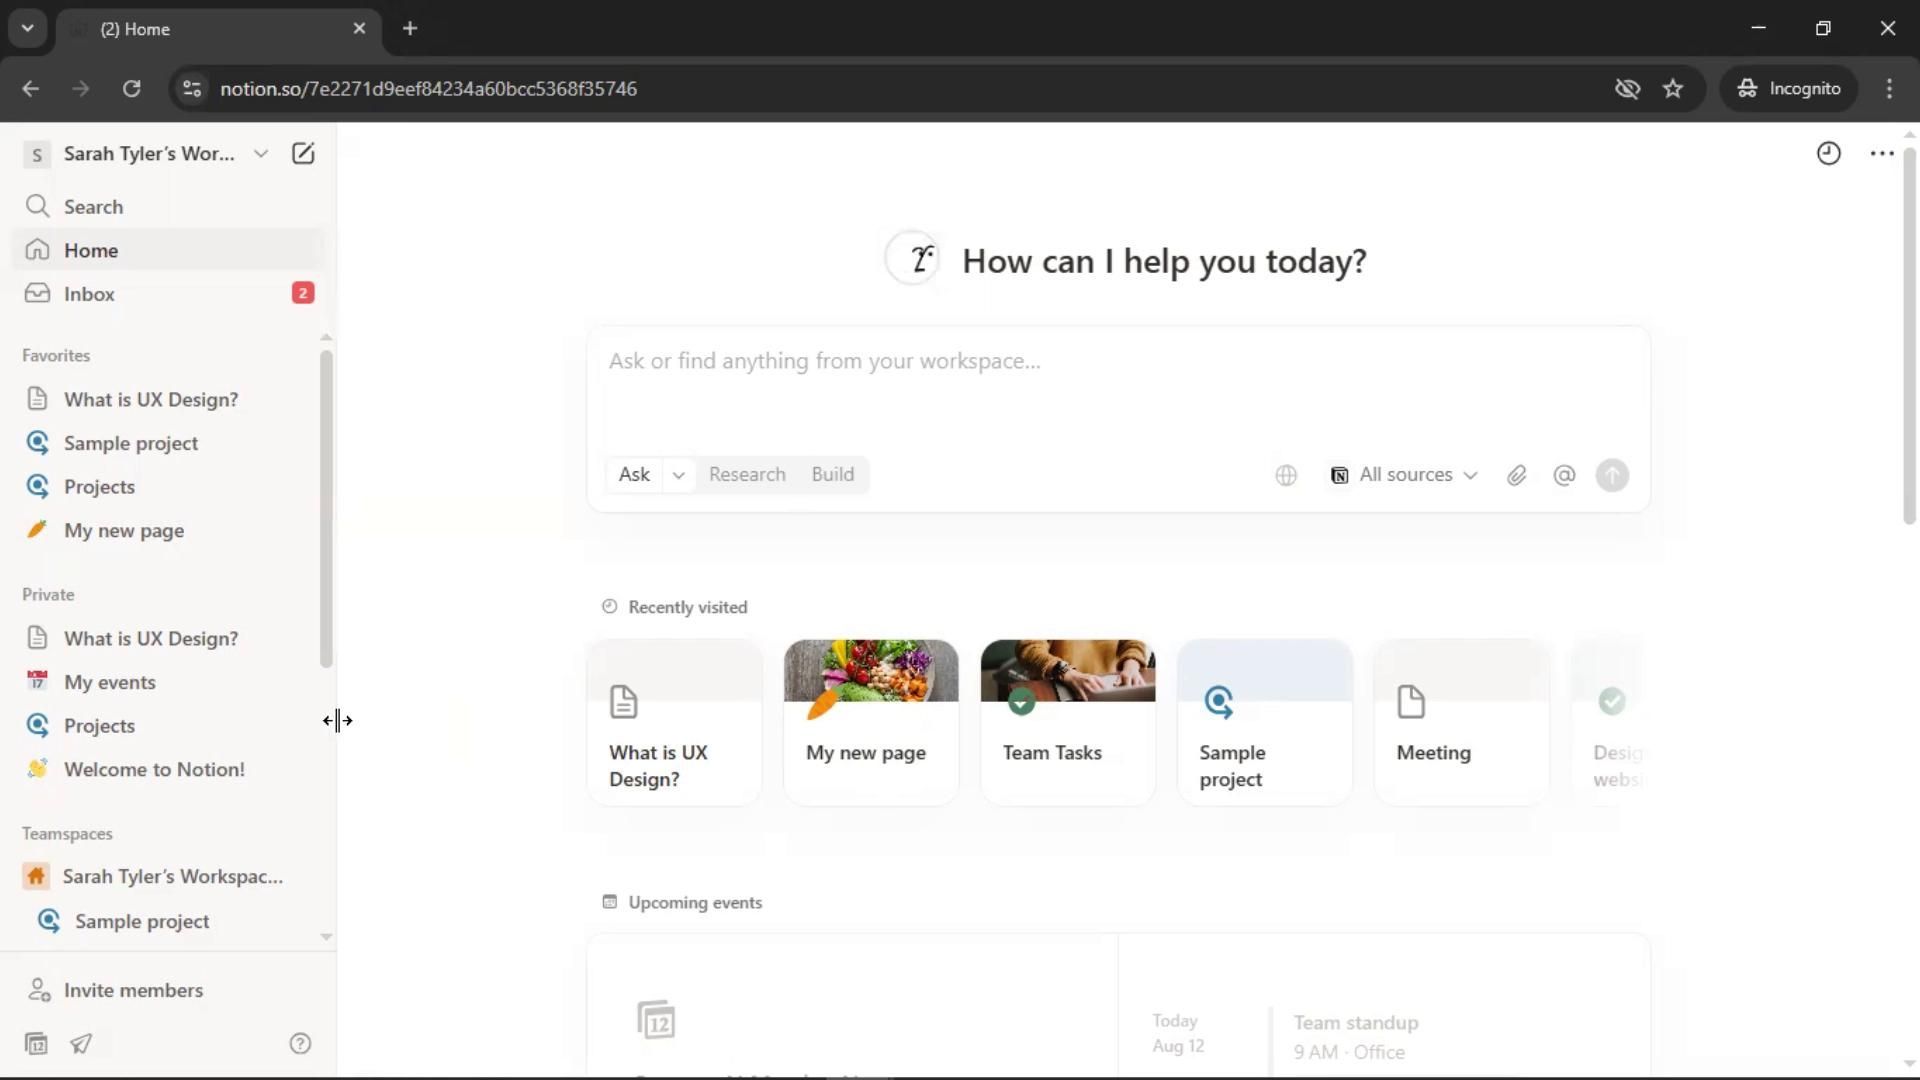The width and height of the screenshot is (1920, 1080).
Task: Open the All sources dropdown
Action: (1404, 476)
